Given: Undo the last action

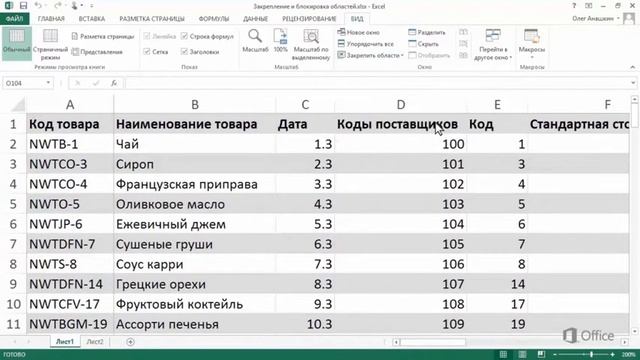Looking at the screenshot, I should [38, 6].
